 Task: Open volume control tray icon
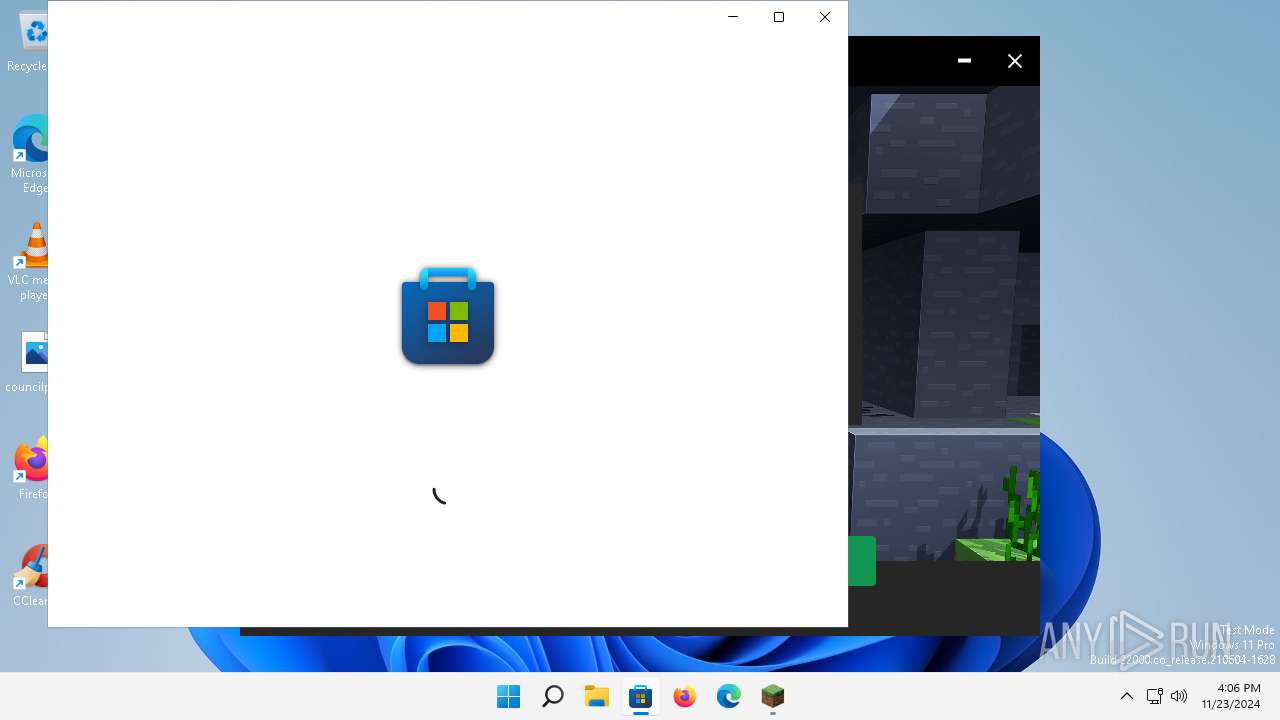pyautogui.click(x=1179, y=696)
